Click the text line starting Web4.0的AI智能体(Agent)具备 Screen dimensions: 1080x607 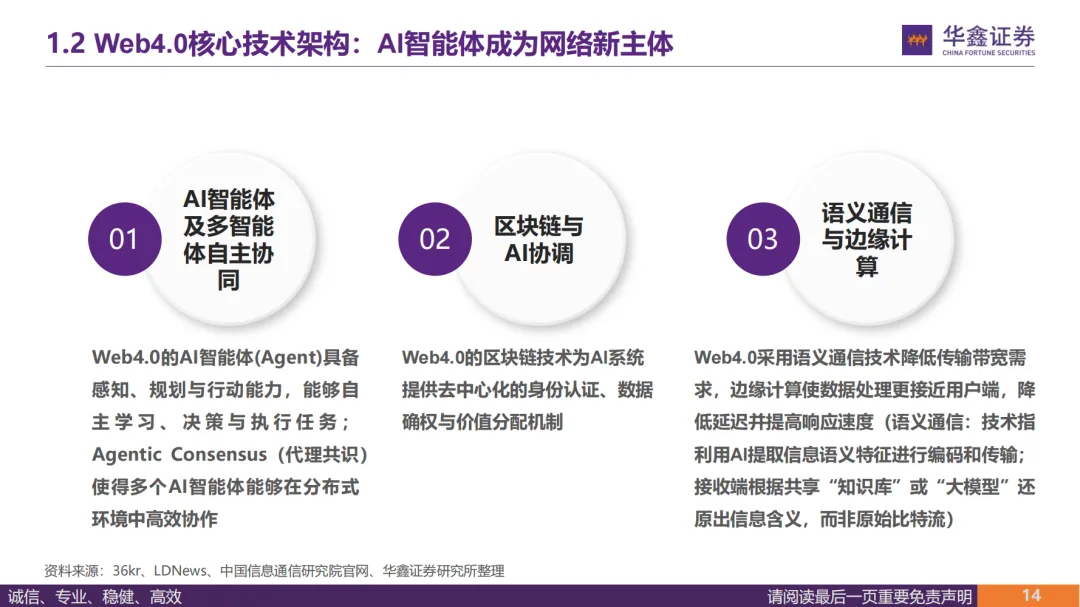226,358
